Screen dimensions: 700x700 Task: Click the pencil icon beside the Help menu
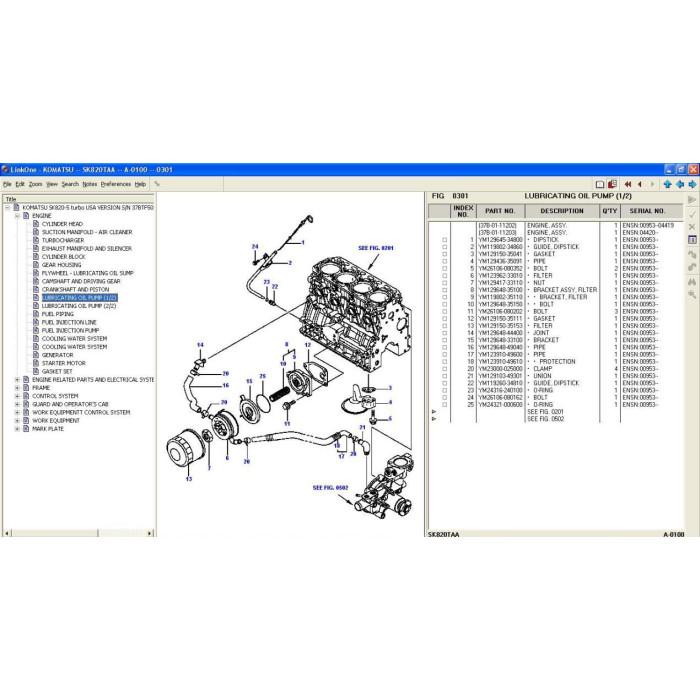pyautogui.click(x=157, y=184)
